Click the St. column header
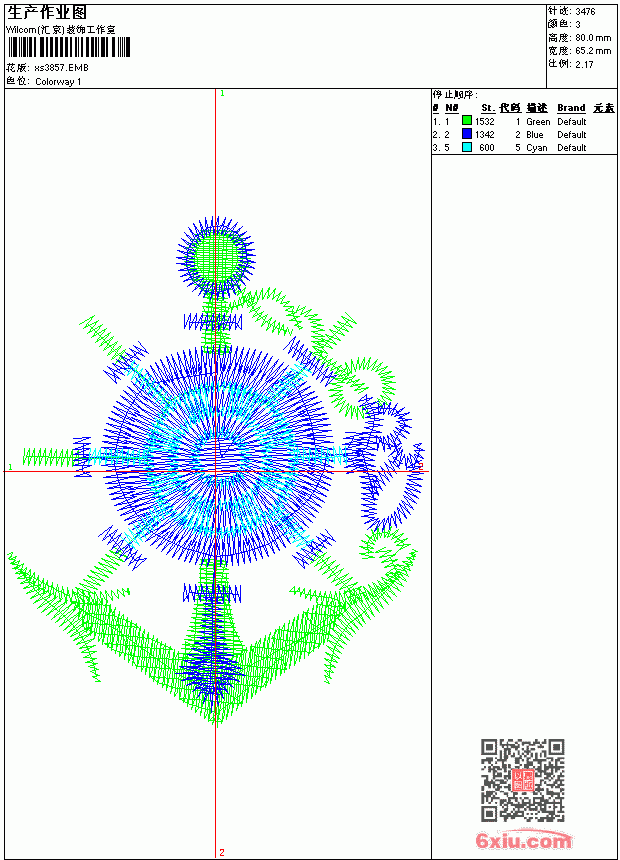 coord(488,108)
